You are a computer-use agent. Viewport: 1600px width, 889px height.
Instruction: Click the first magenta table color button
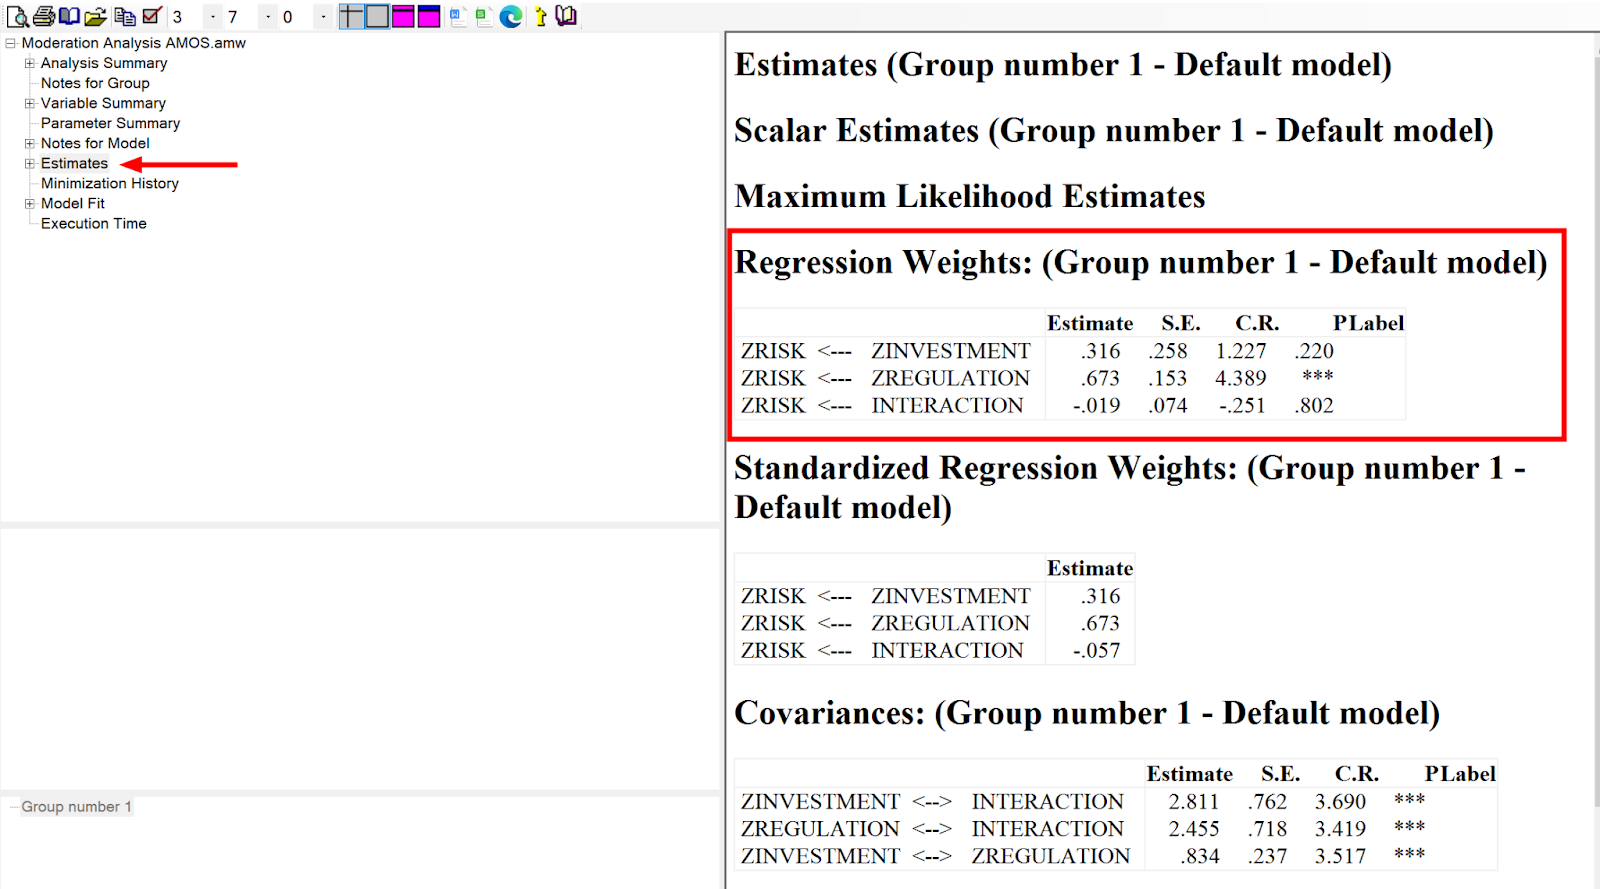[403, 16]
